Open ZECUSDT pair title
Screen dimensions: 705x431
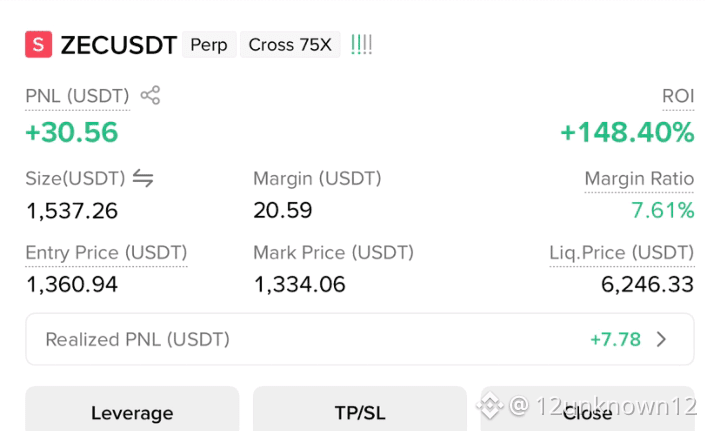119,45
